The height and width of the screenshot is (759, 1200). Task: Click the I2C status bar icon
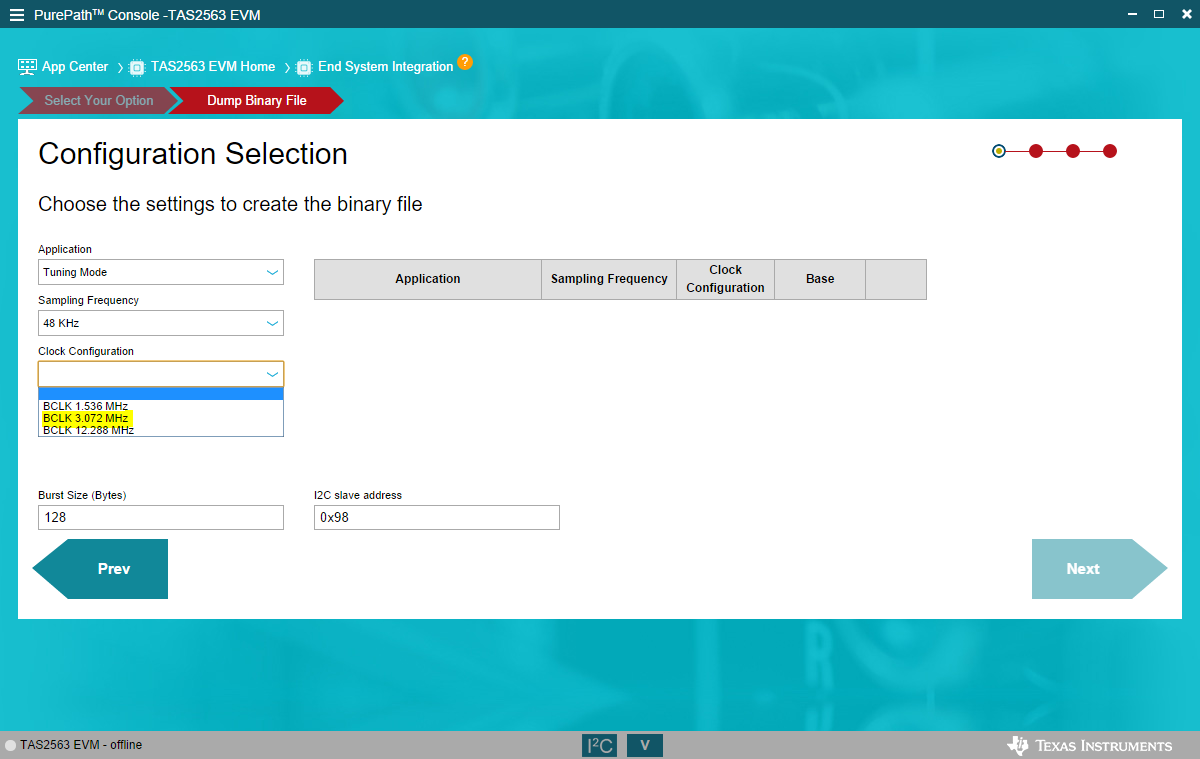599,745
